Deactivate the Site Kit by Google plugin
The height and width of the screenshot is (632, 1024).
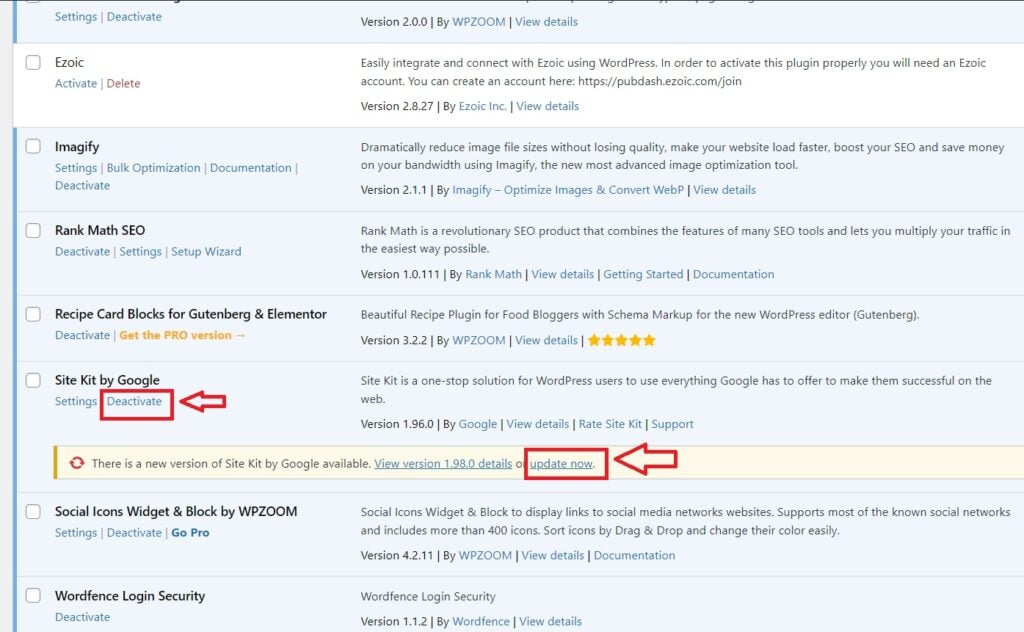point(134,401)
